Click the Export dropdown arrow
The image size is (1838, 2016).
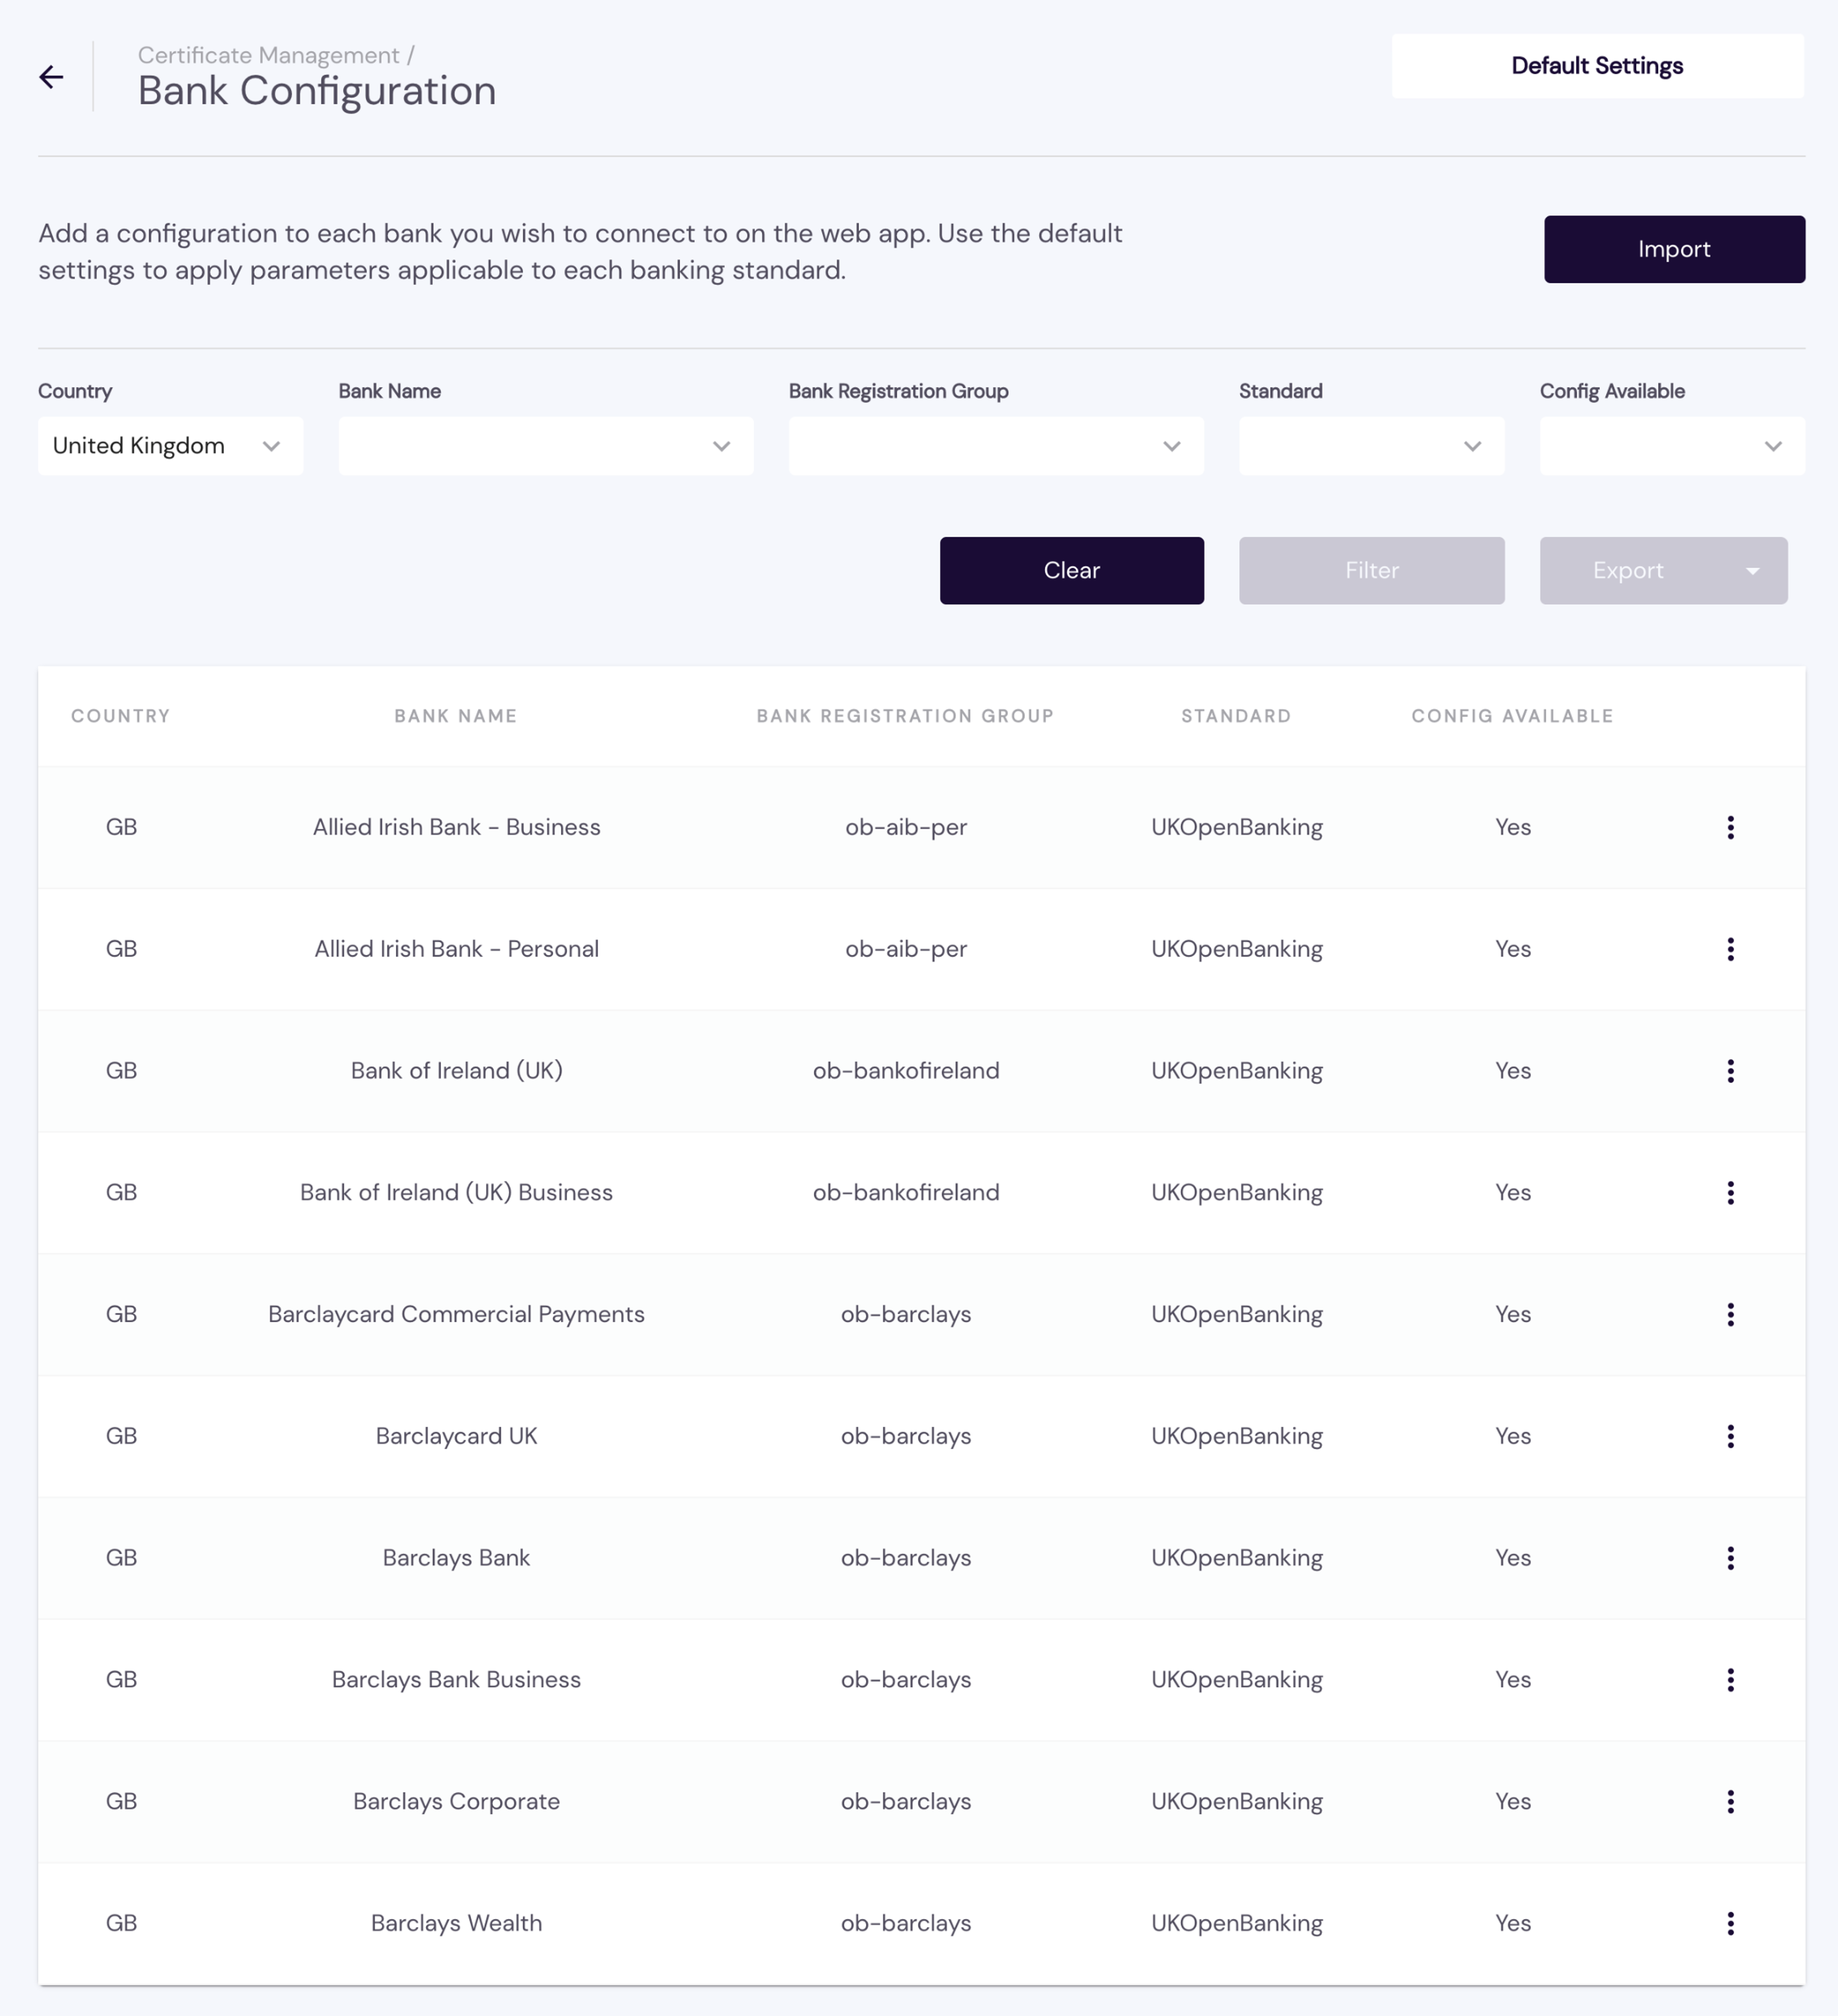(1752, 571)
